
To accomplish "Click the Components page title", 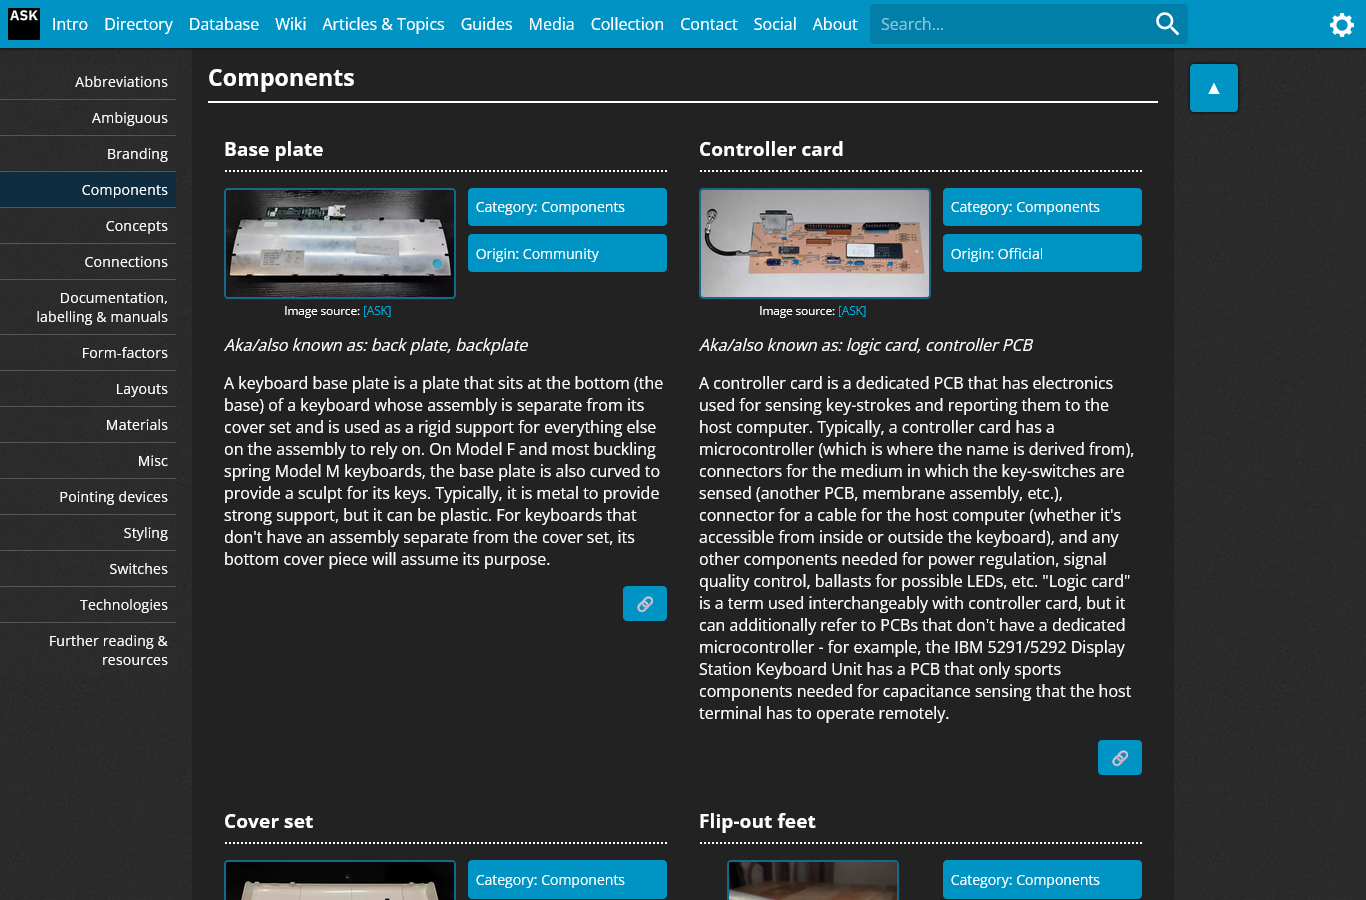I will pyautogui.click(x=281, y=78).
